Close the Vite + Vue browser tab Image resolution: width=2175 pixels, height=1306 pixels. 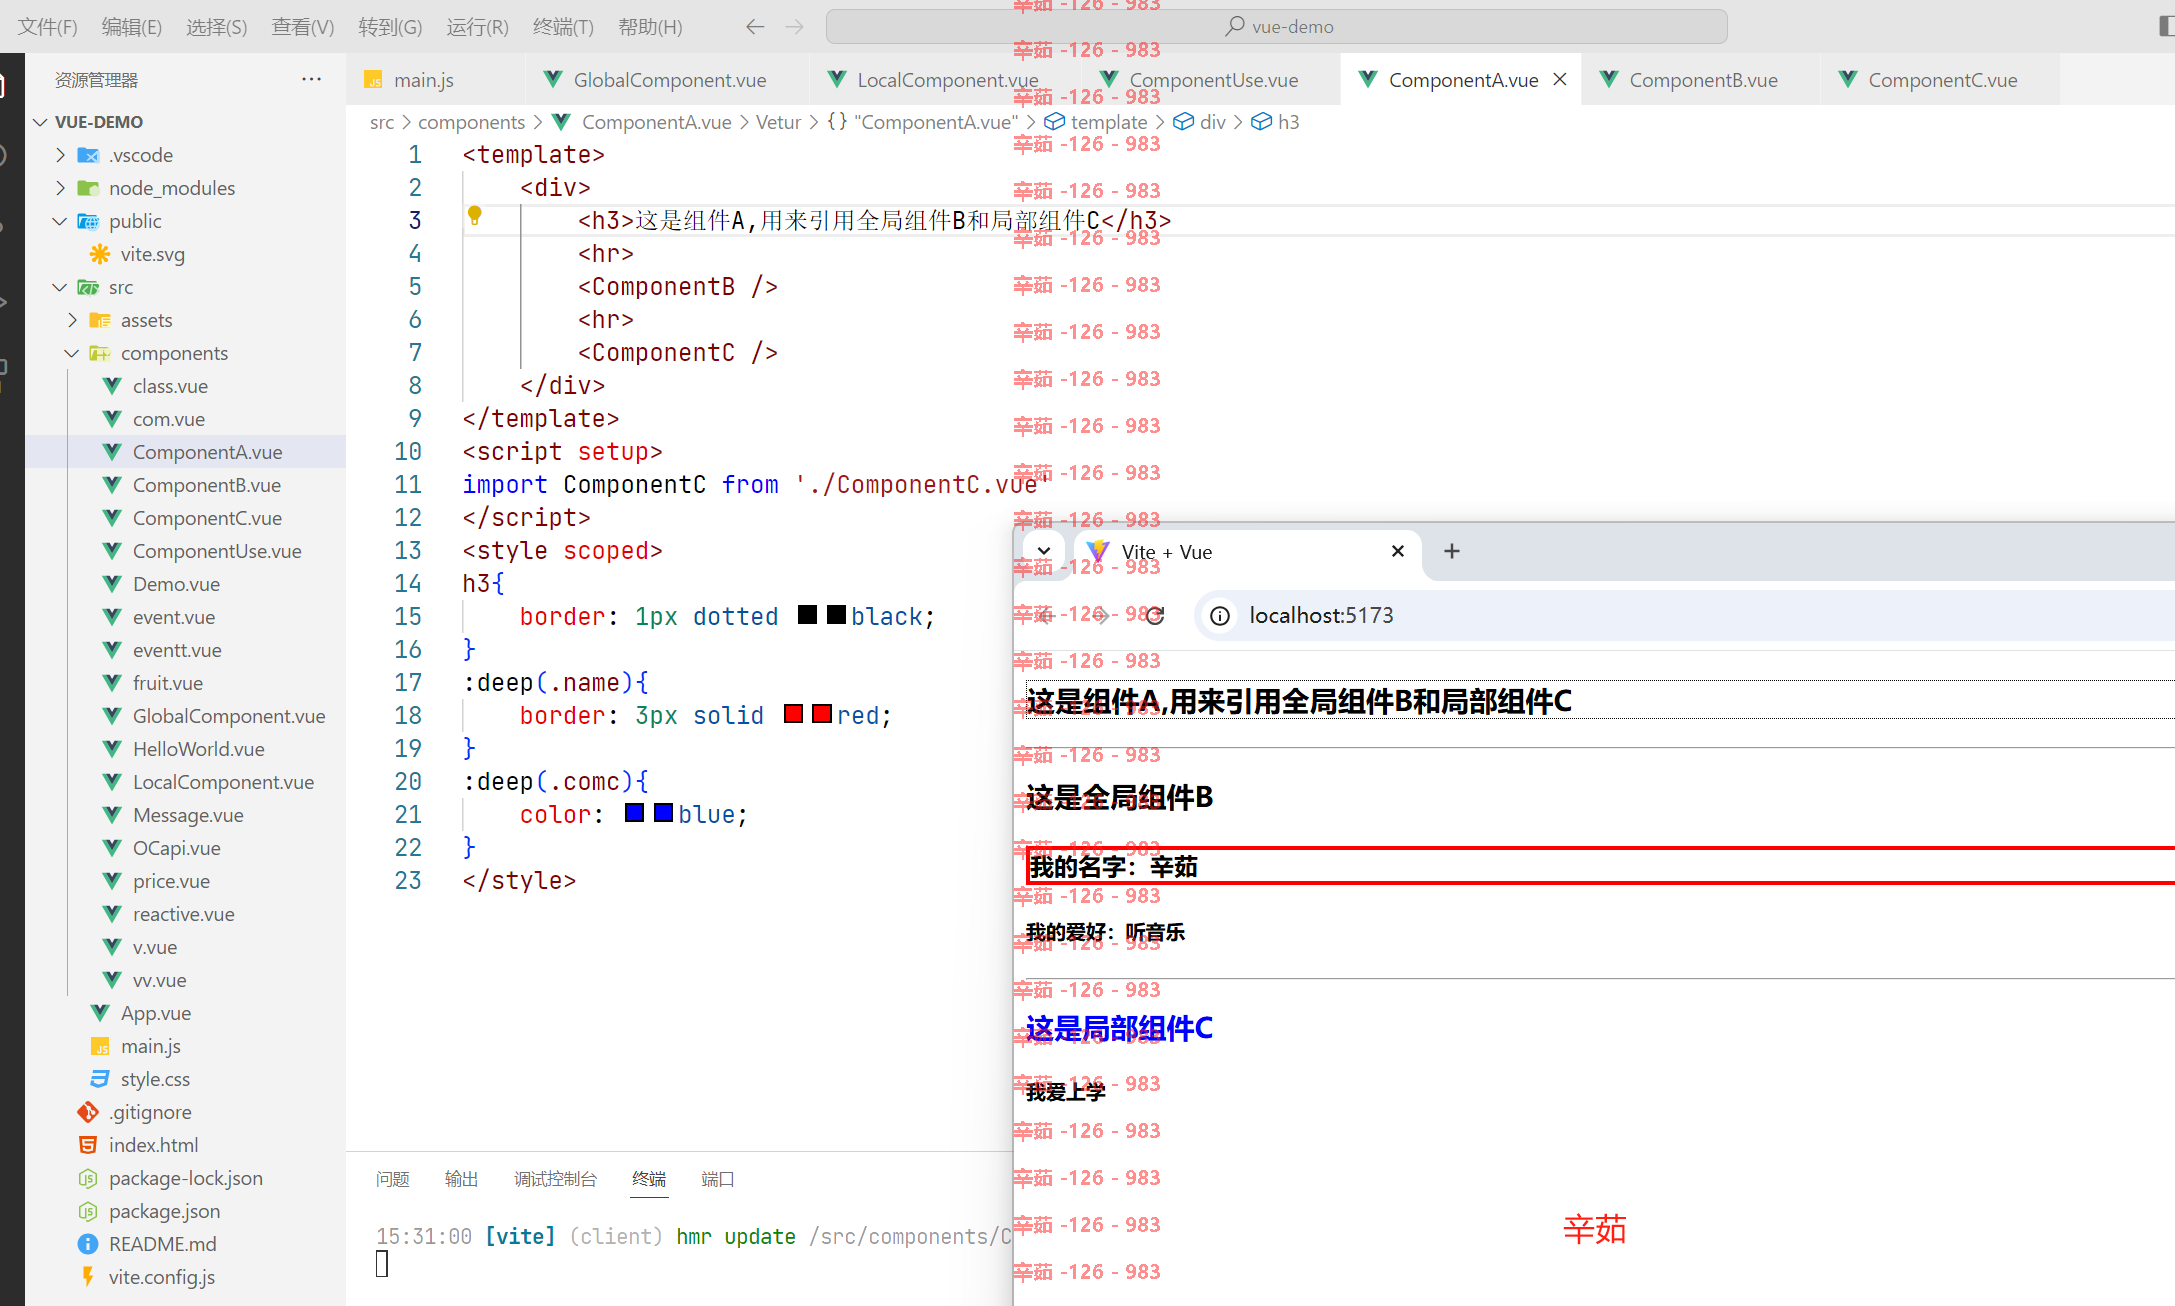(1398, 551)
